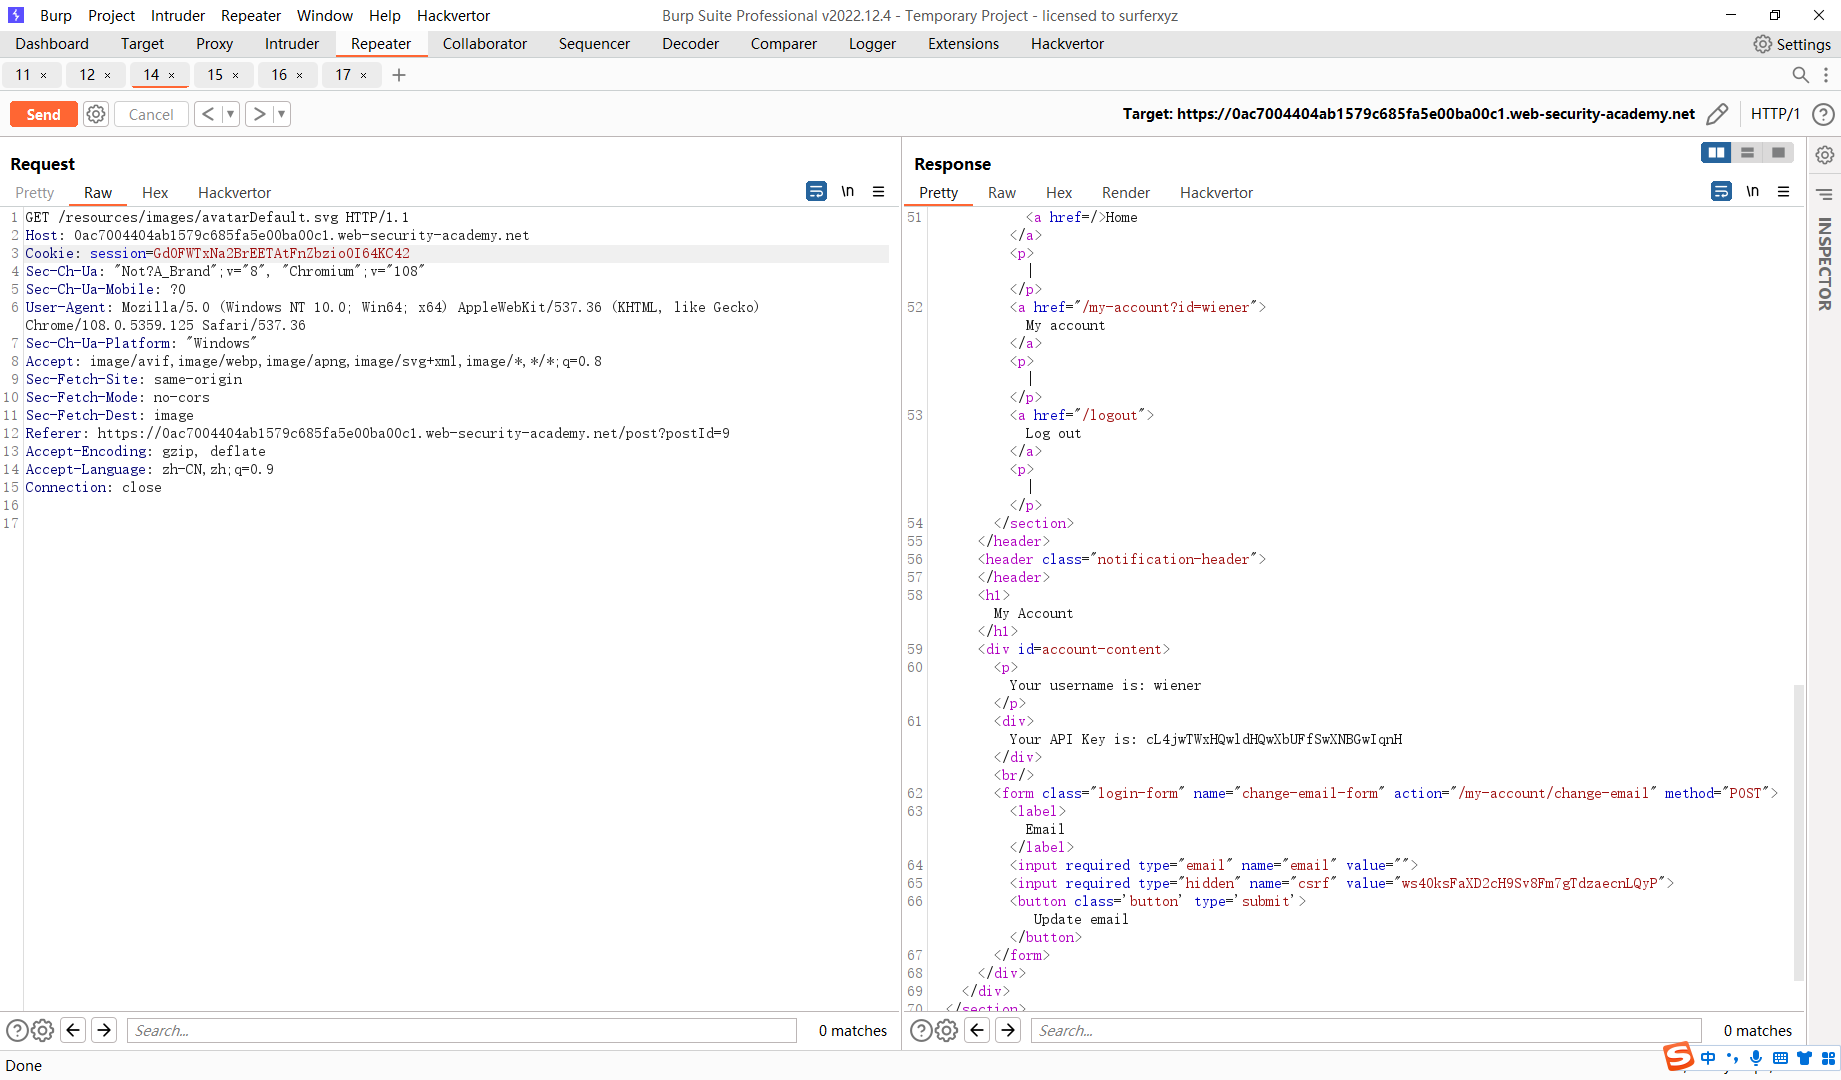Switch response view to Hex
Image resolution: width=1841 pixels, height=1080 pixels.
click(1059, 193)
